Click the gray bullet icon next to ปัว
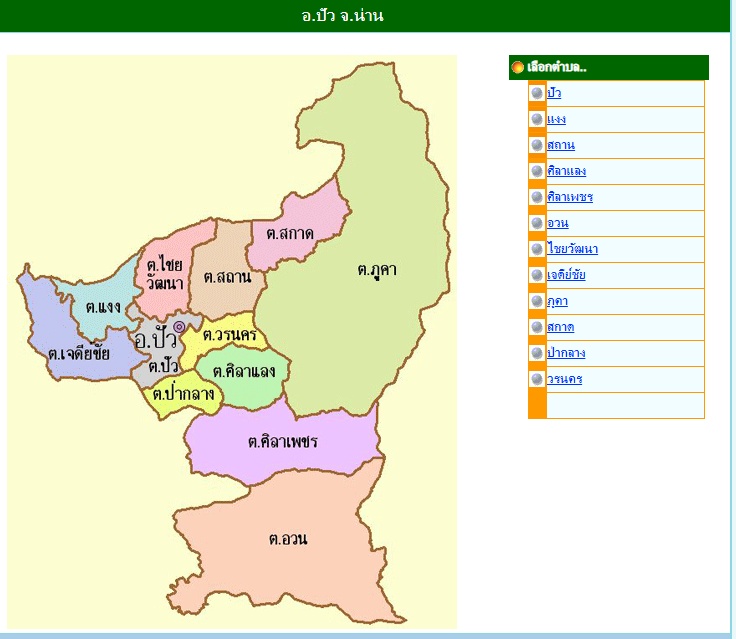 (x=537, y=93)
